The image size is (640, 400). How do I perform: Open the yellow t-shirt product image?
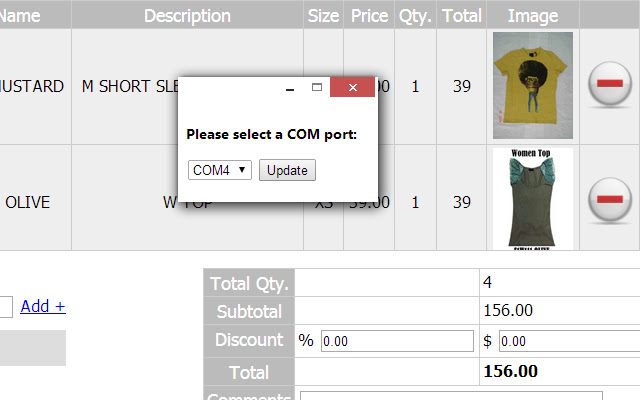point(533,85)
